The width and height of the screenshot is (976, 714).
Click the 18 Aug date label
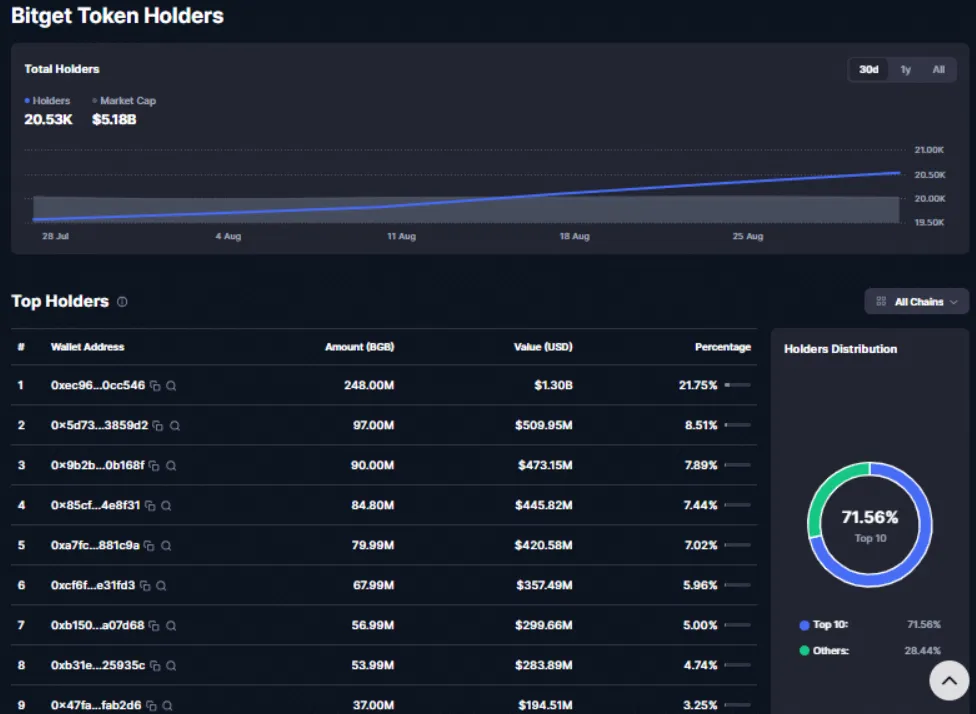[575, 236]
